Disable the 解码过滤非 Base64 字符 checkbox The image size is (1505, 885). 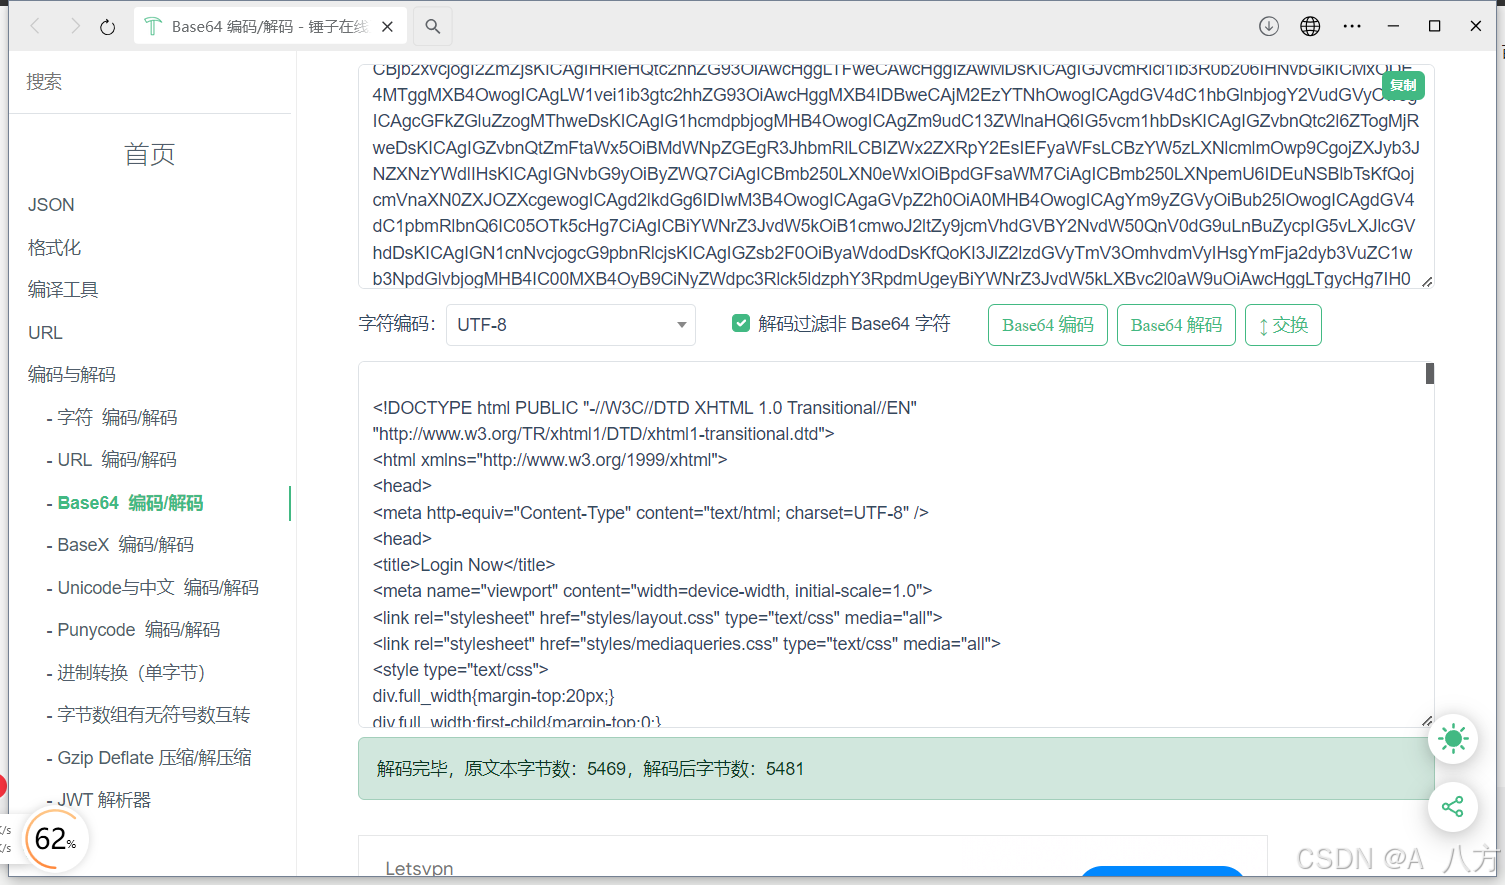(741, 323)
